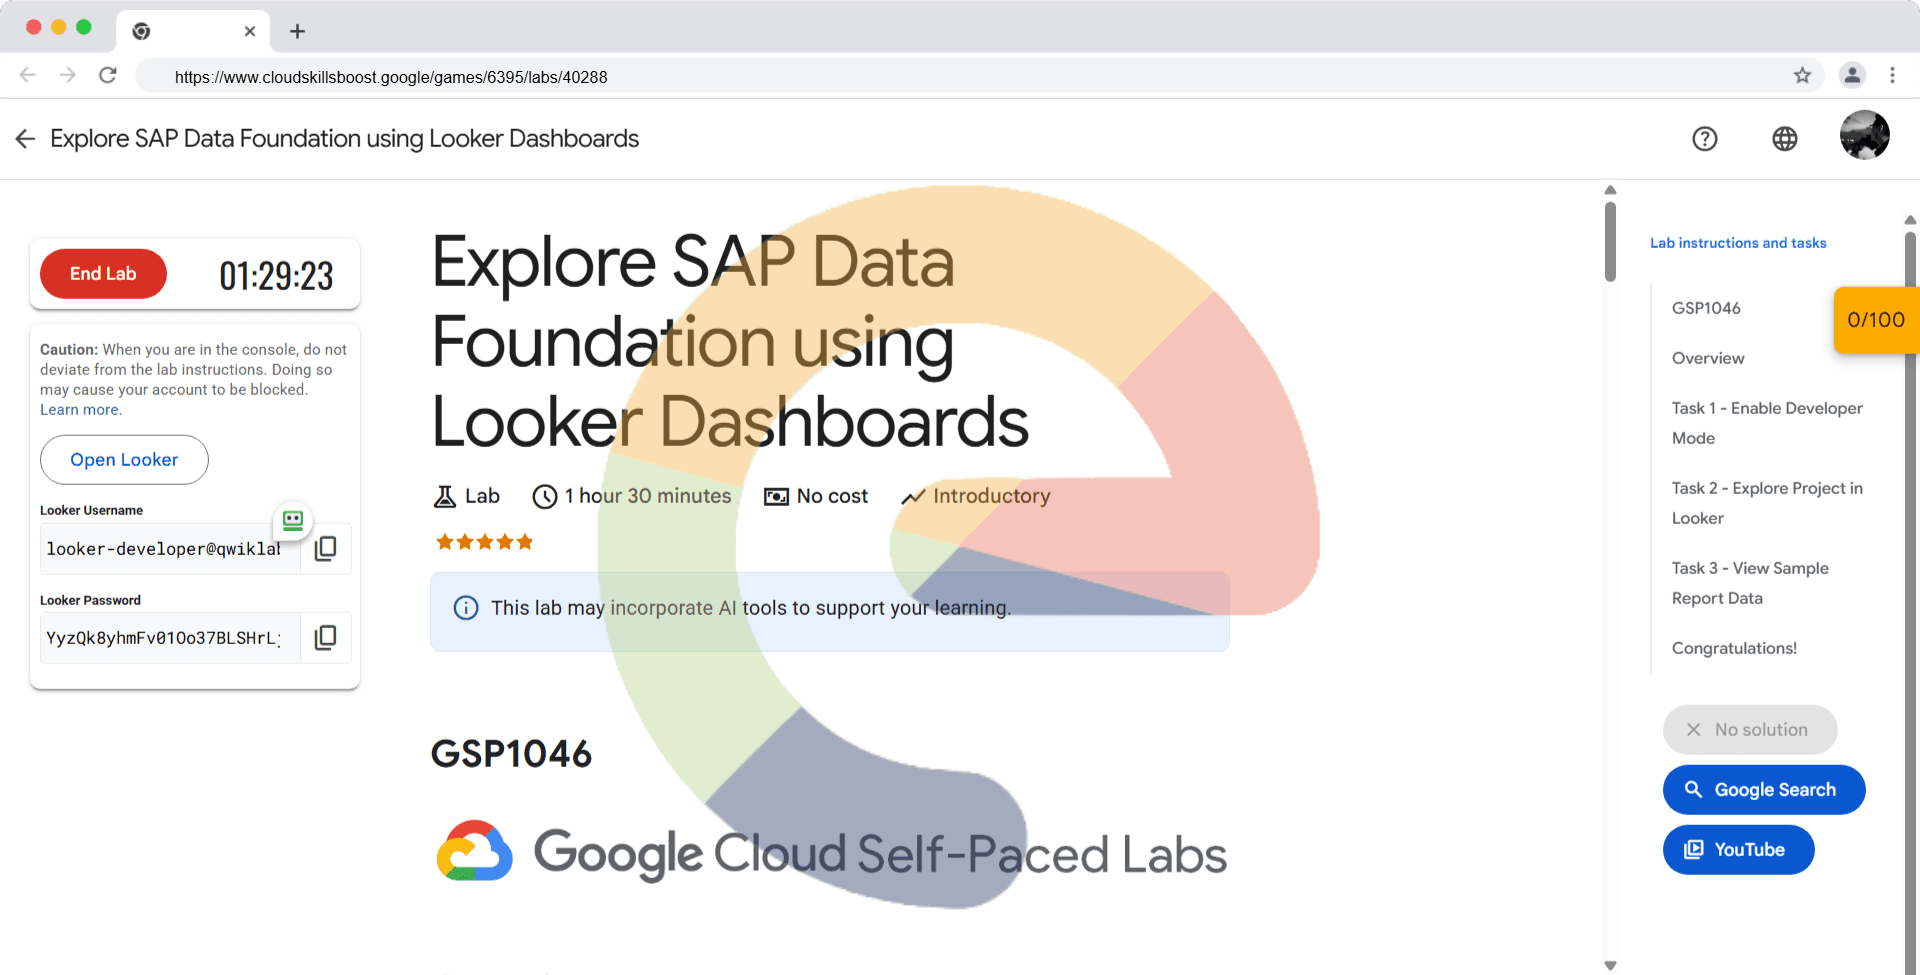Click the back arrow beside lab title

[x=26, y=139]
